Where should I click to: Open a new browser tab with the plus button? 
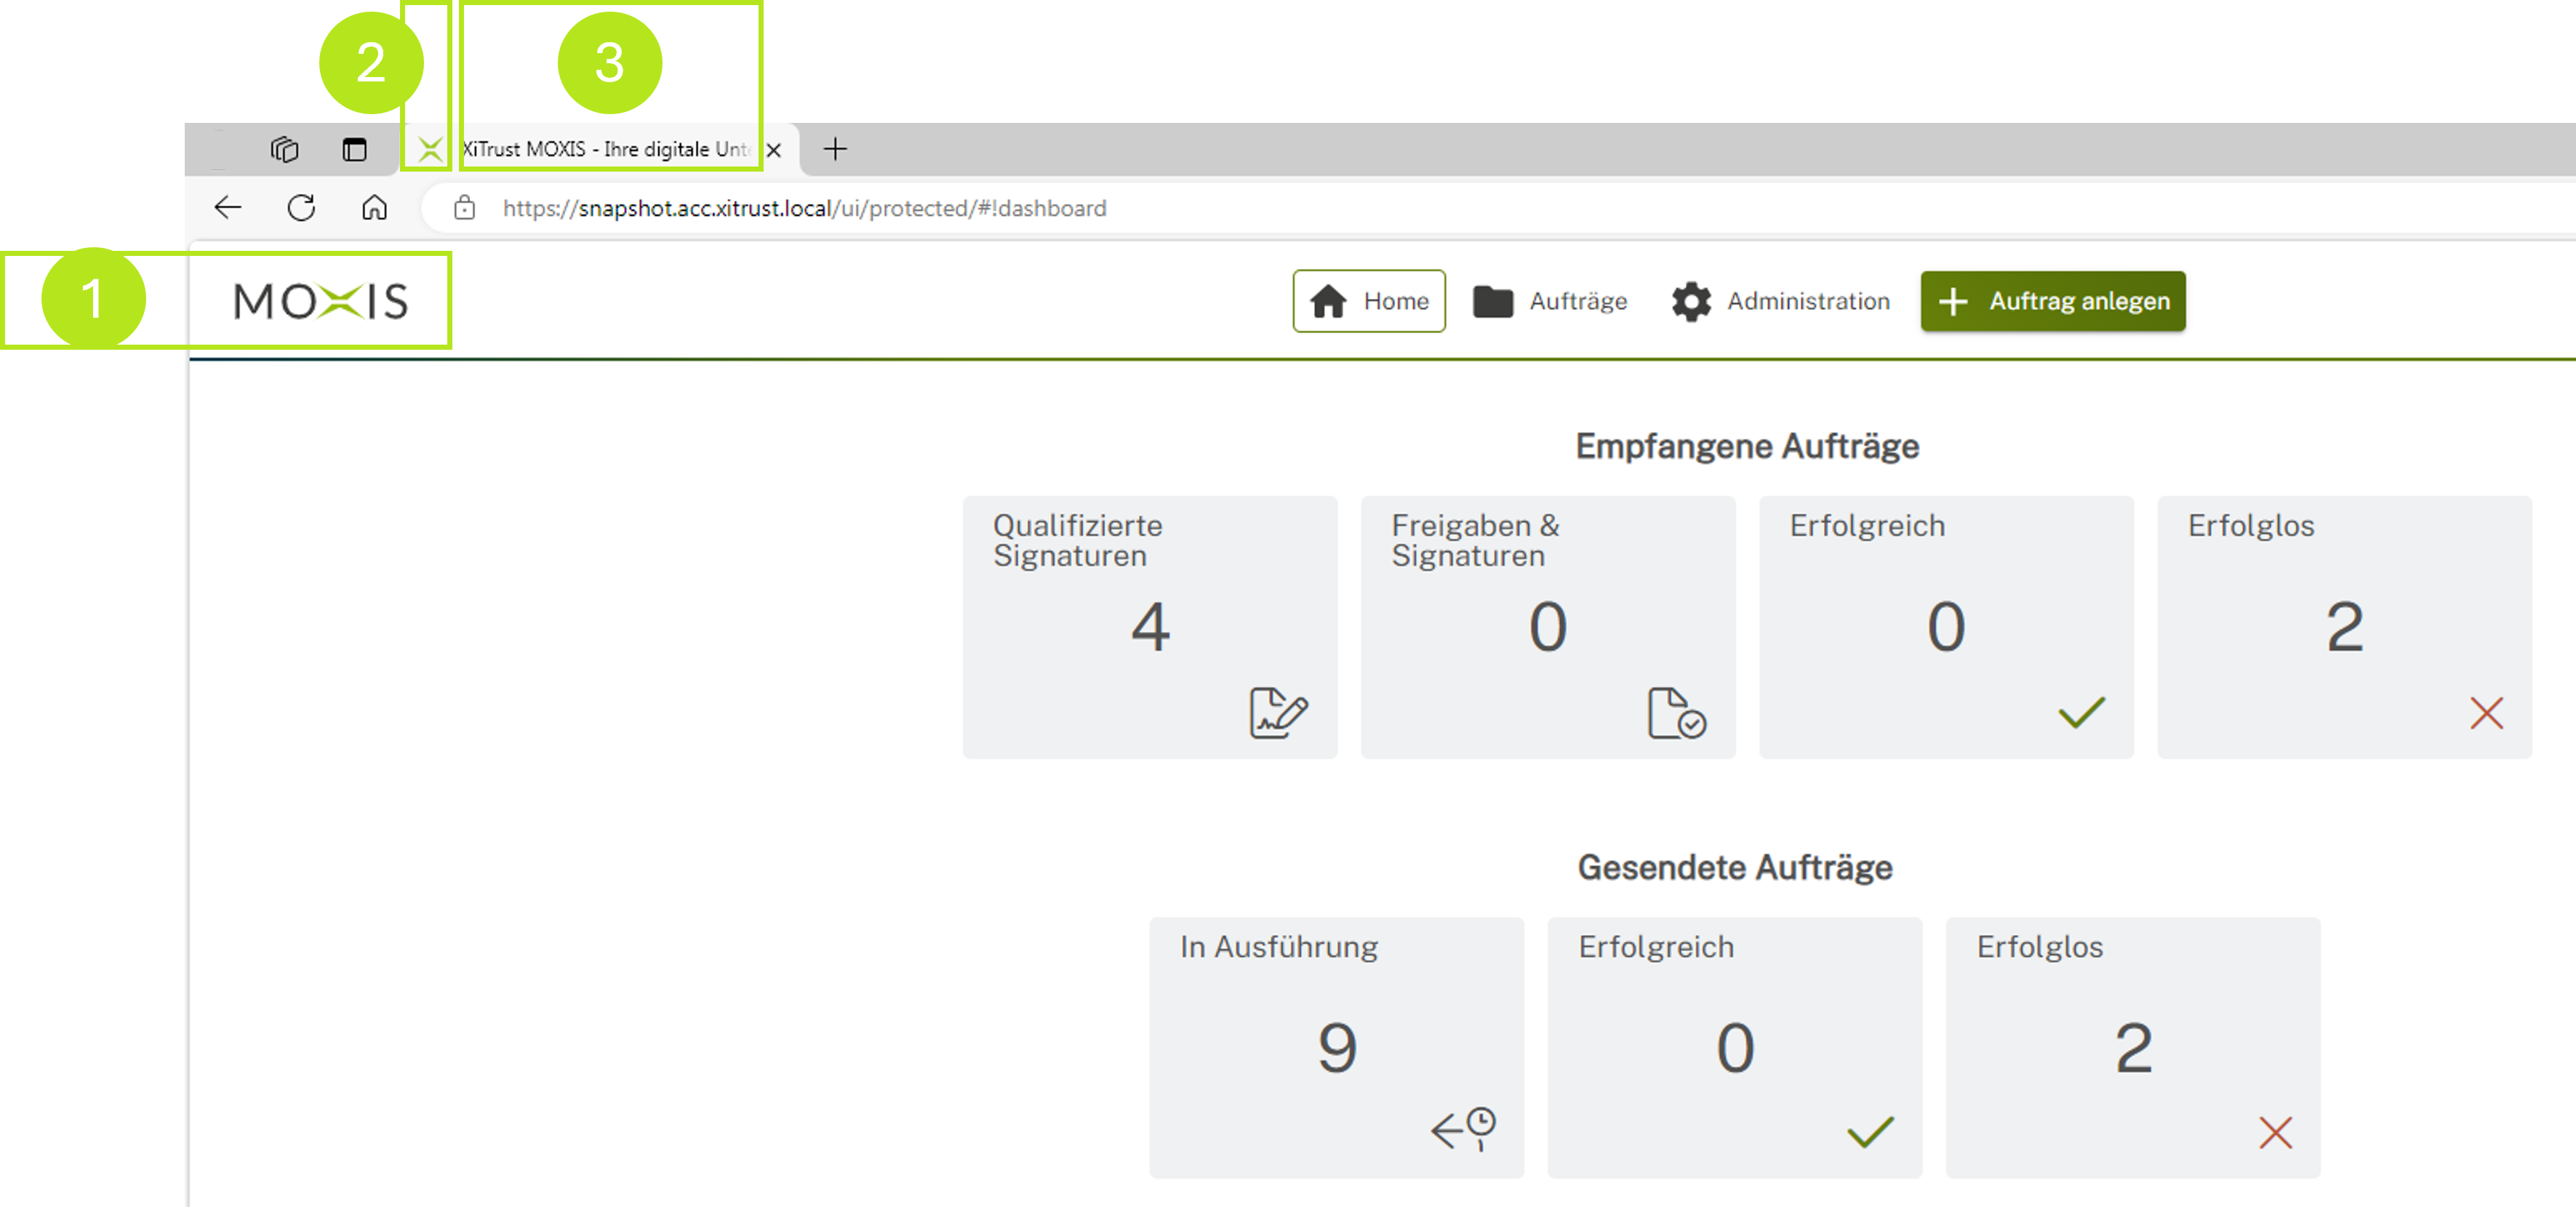coord(836,150)
